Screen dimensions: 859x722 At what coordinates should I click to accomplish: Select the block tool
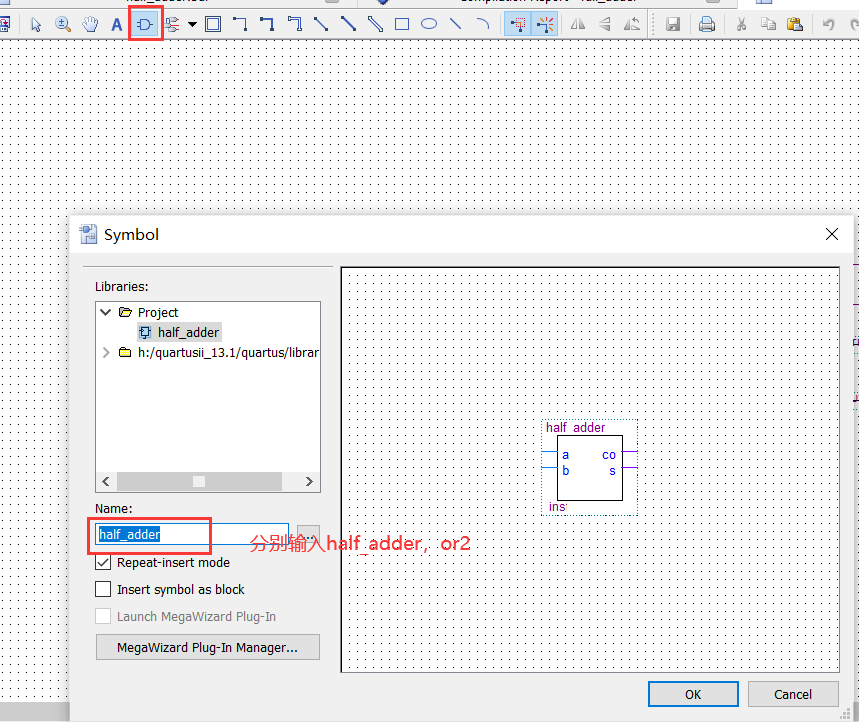[213, 25]
